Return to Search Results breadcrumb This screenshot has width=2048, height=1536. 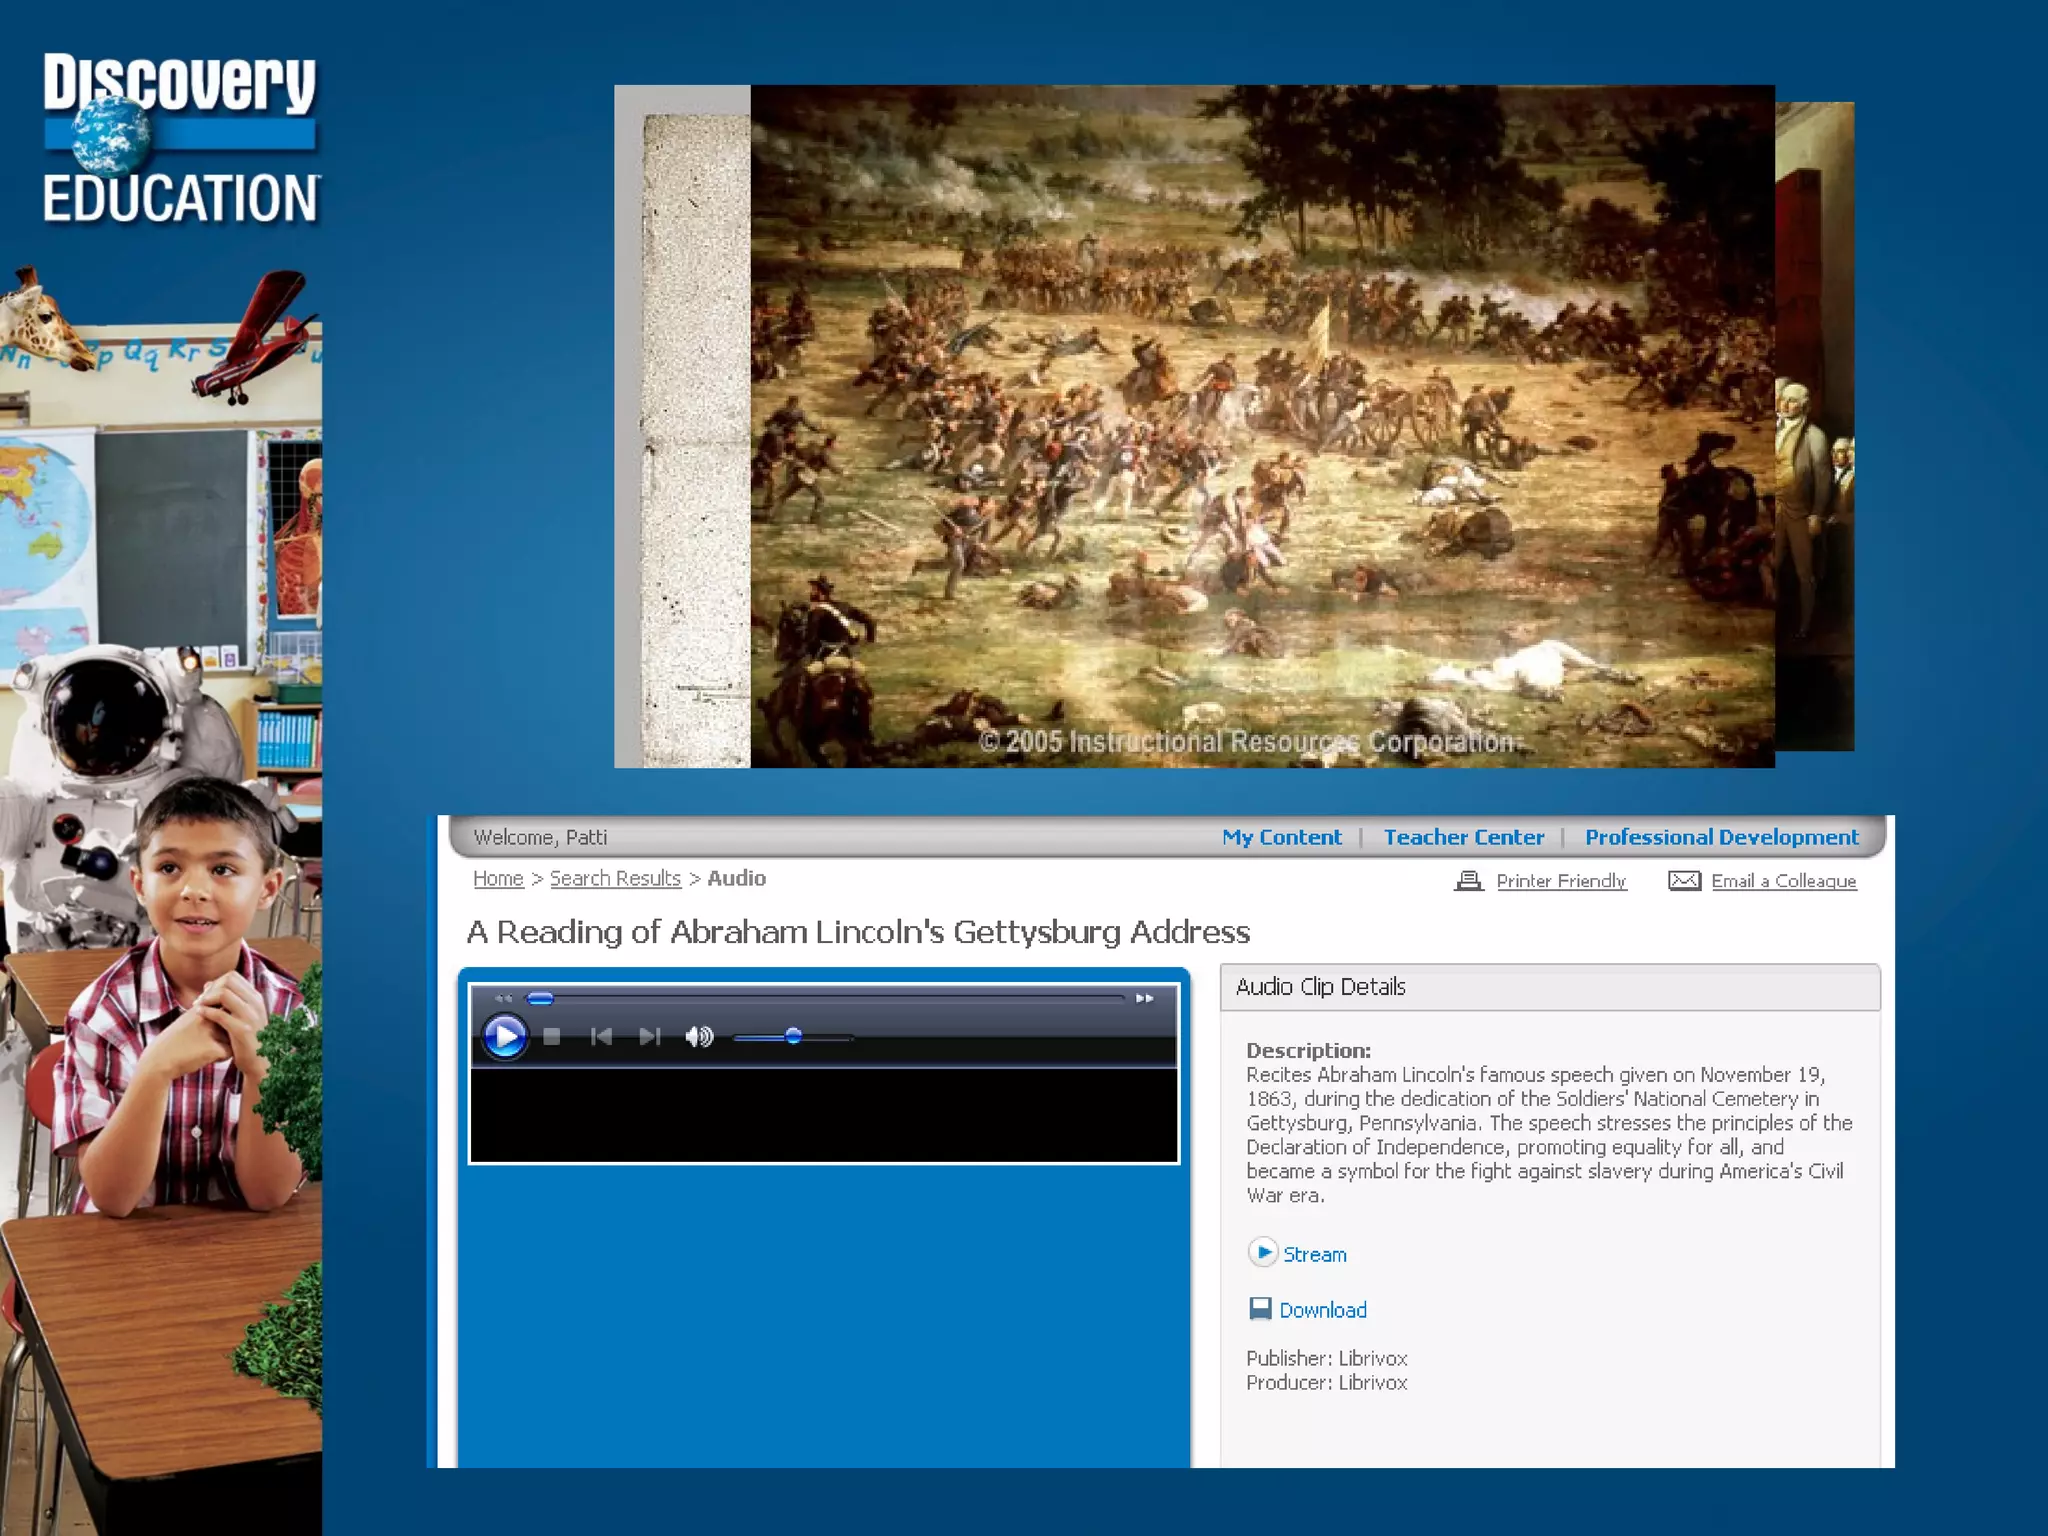(615, 878)
